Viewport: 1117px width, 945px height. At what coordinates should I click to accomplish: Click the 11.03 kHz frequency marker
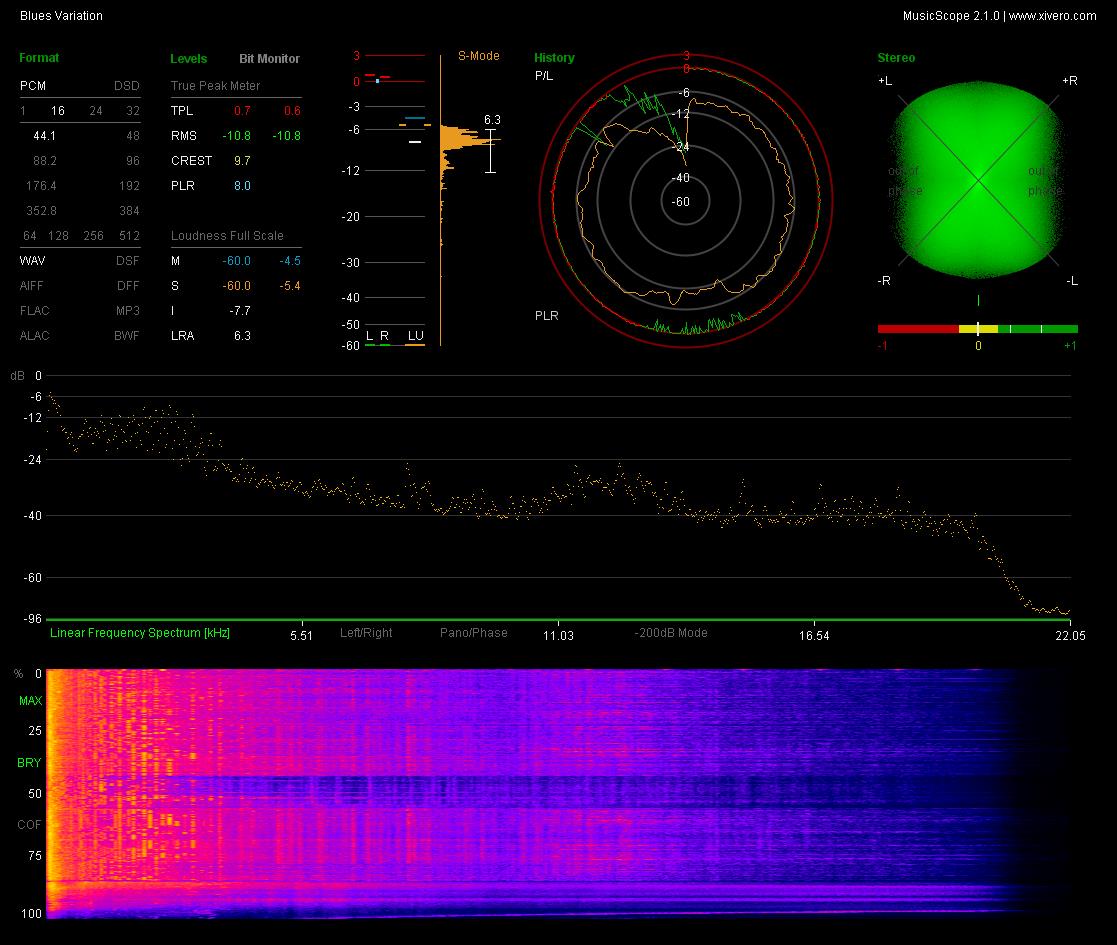[x=558, y=635]
